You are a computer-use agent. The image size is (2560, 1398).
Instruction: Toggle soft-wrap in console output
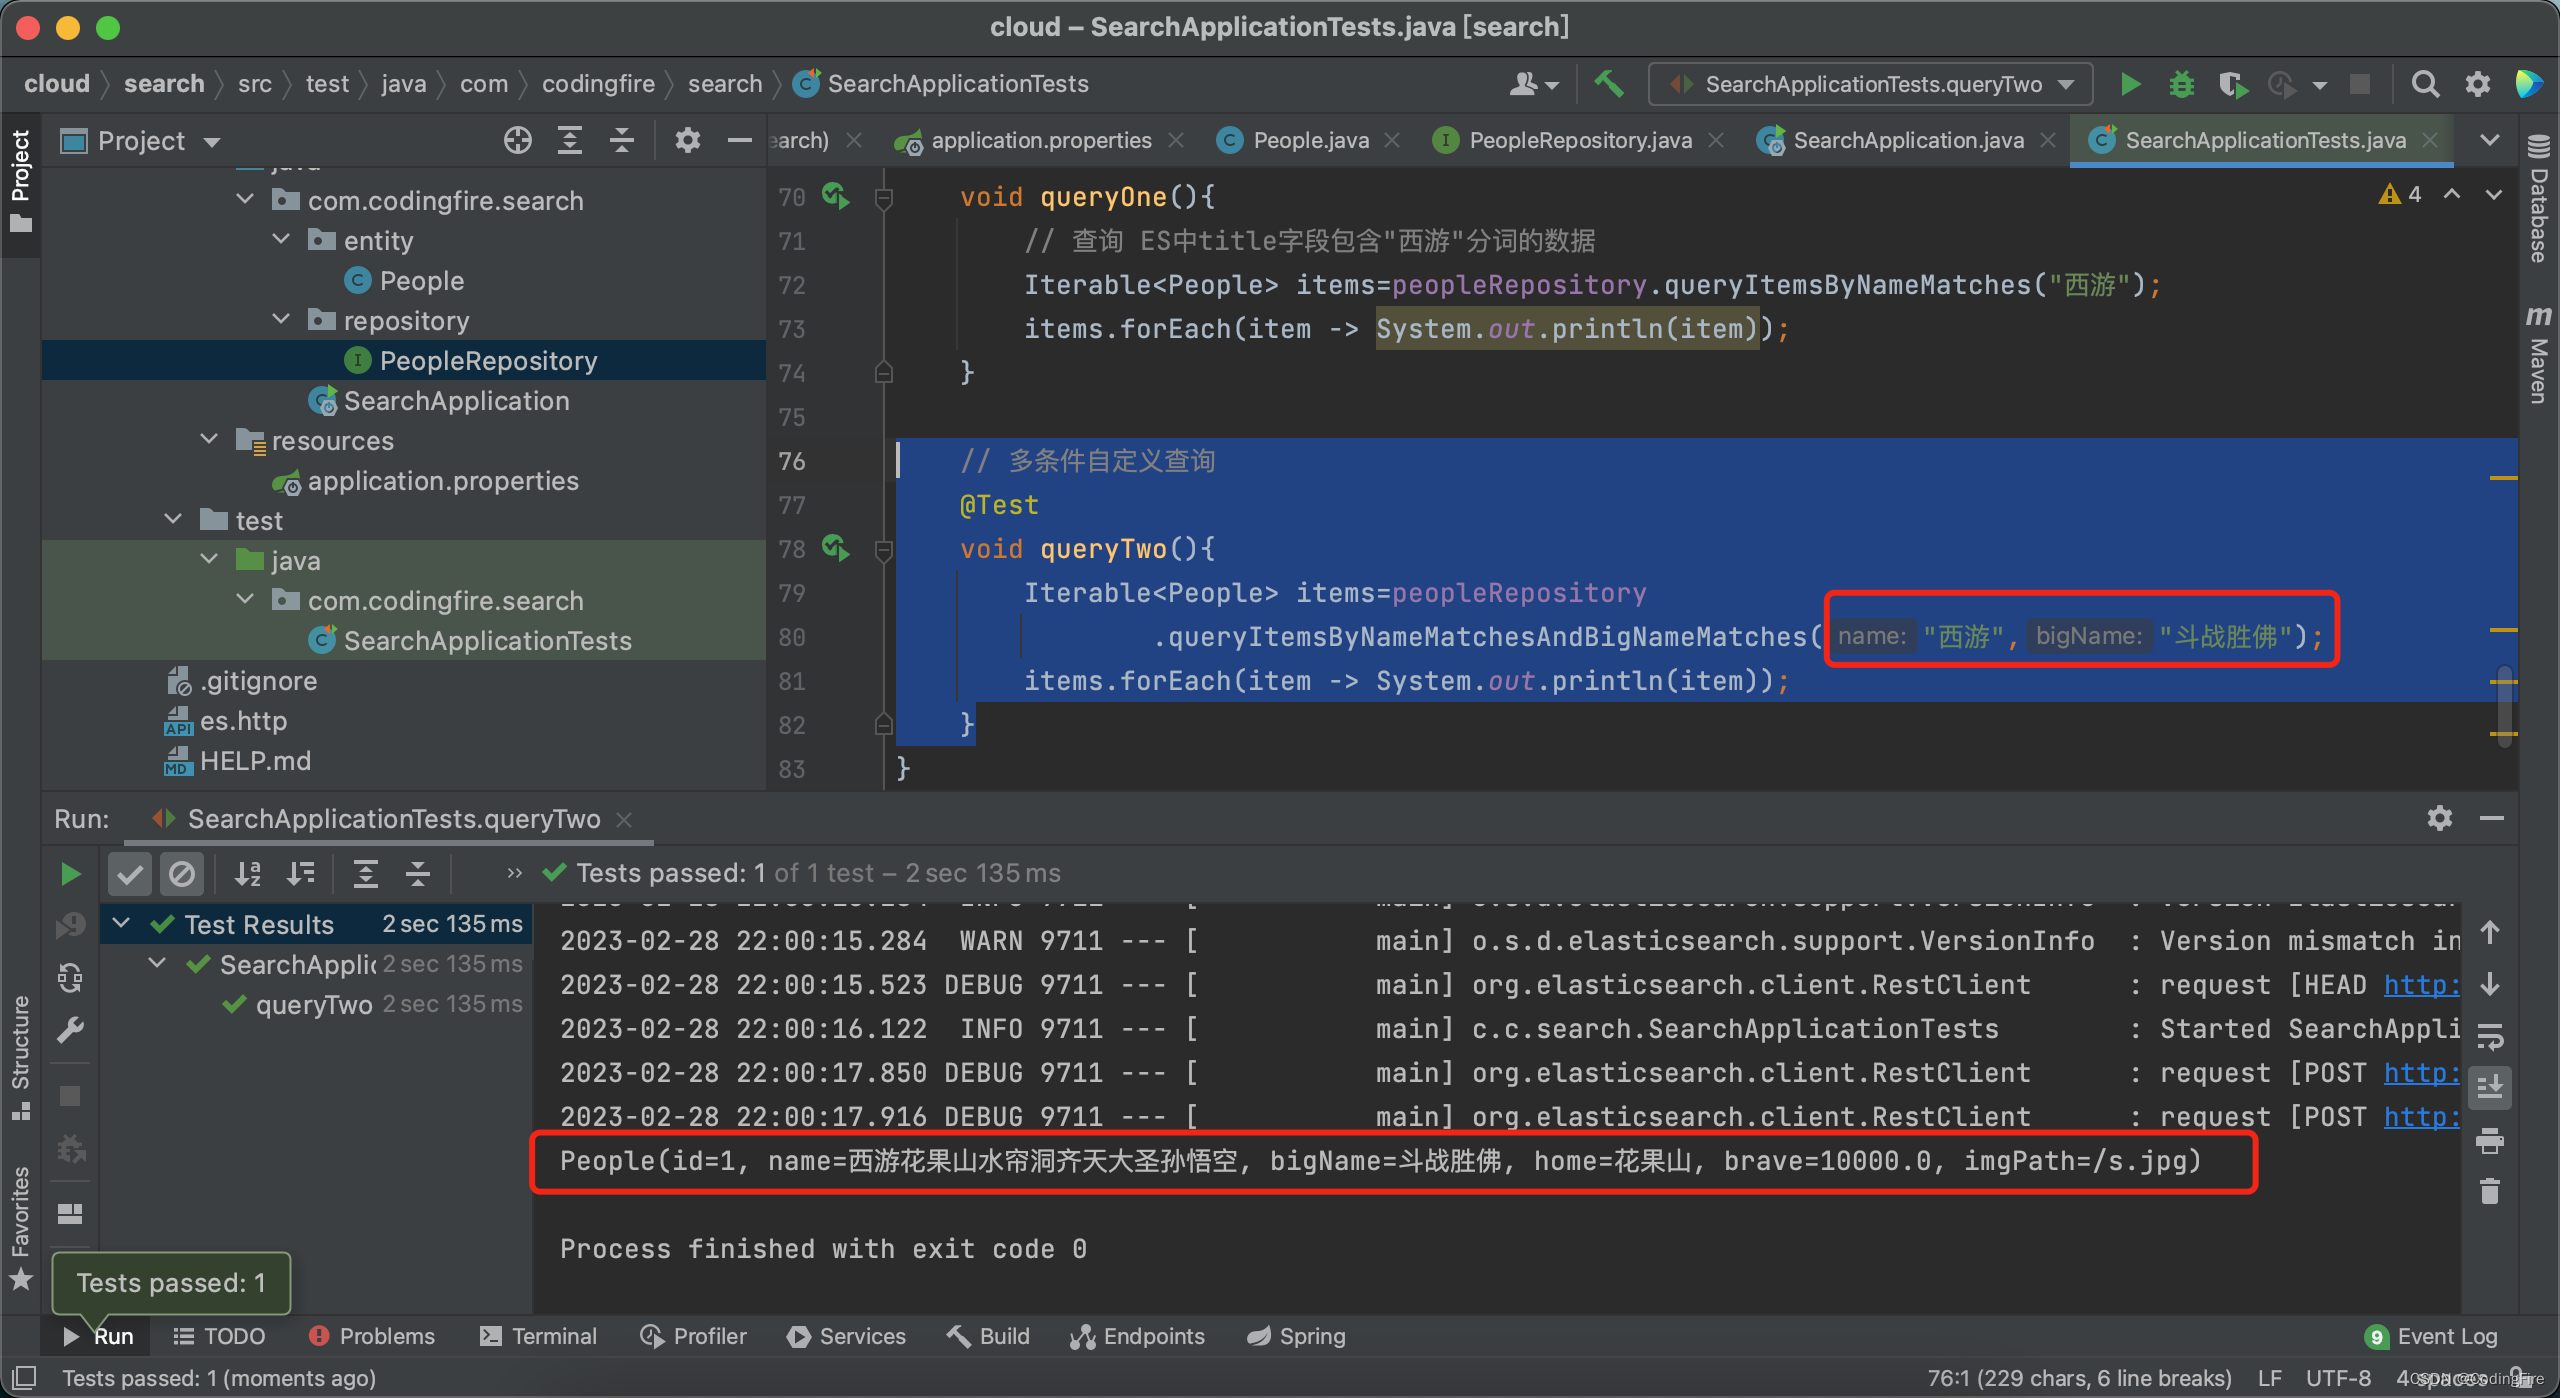[x=2490, y=1037]
